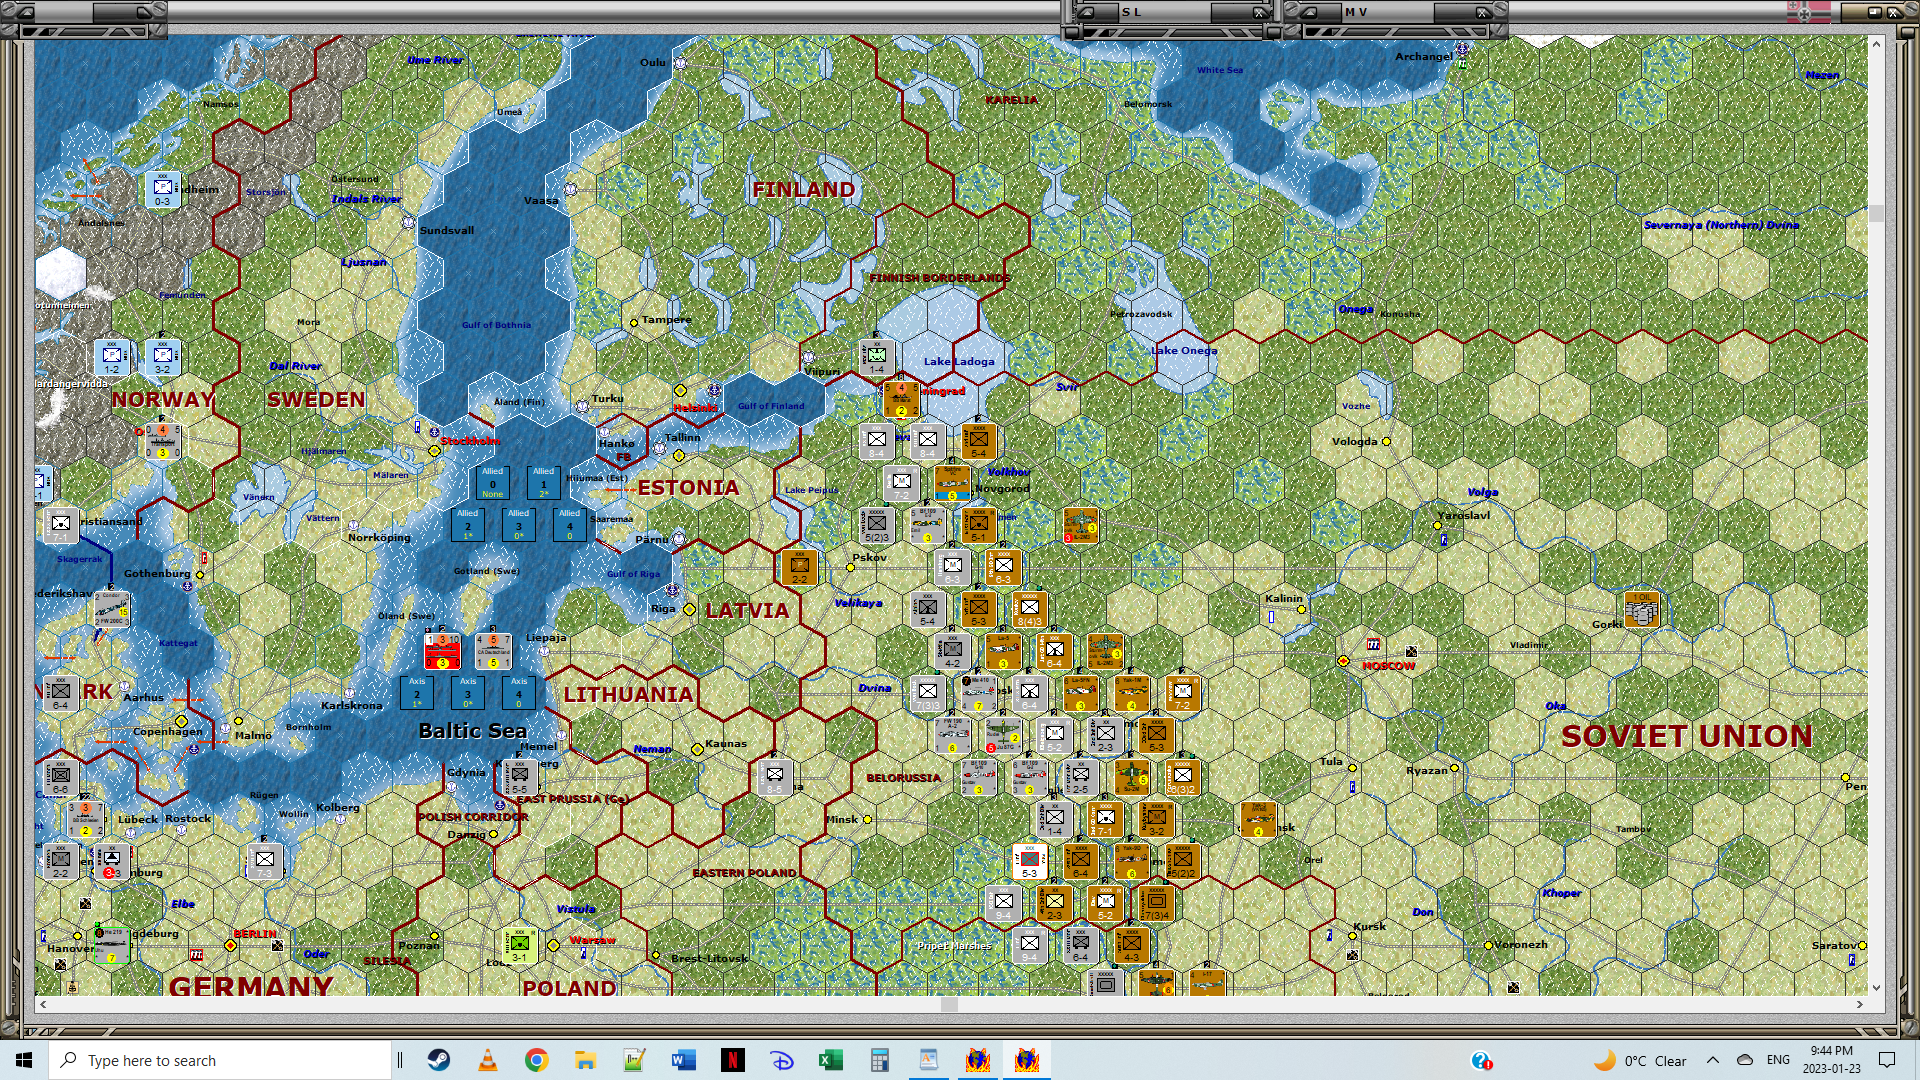
Task: Select the green 3-1 unit near Warsaw
Action: [519, 945]
